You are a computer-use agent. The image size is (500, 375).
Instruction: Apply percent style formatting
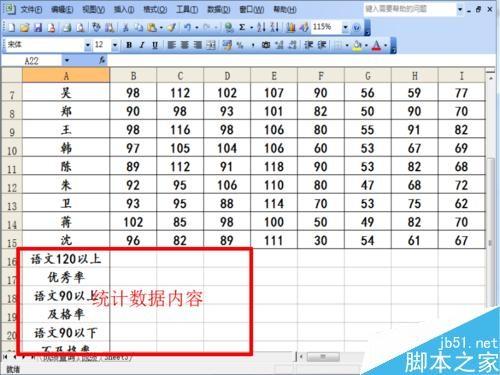(x=240, y=45)
